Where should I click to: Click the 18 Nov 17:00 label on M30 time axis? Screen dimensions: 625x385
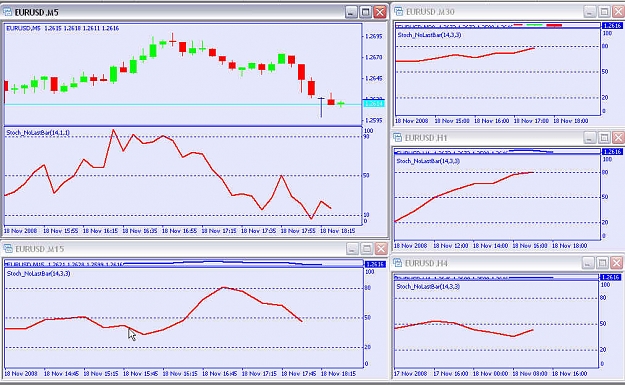click(531, 121)
